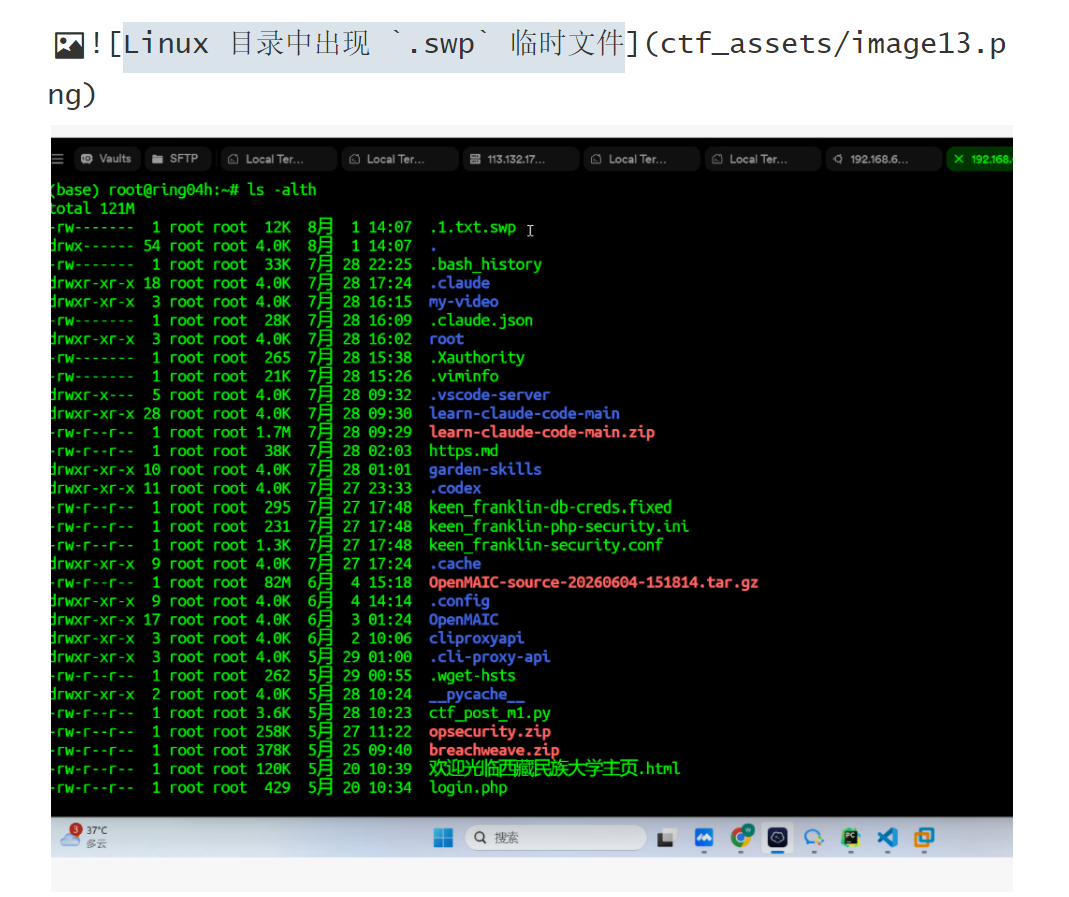This screenshot has height=897, width=1069.
Task: Click the .vscode-server directory name
Action: pyautogui.click(x=490, y=395)
